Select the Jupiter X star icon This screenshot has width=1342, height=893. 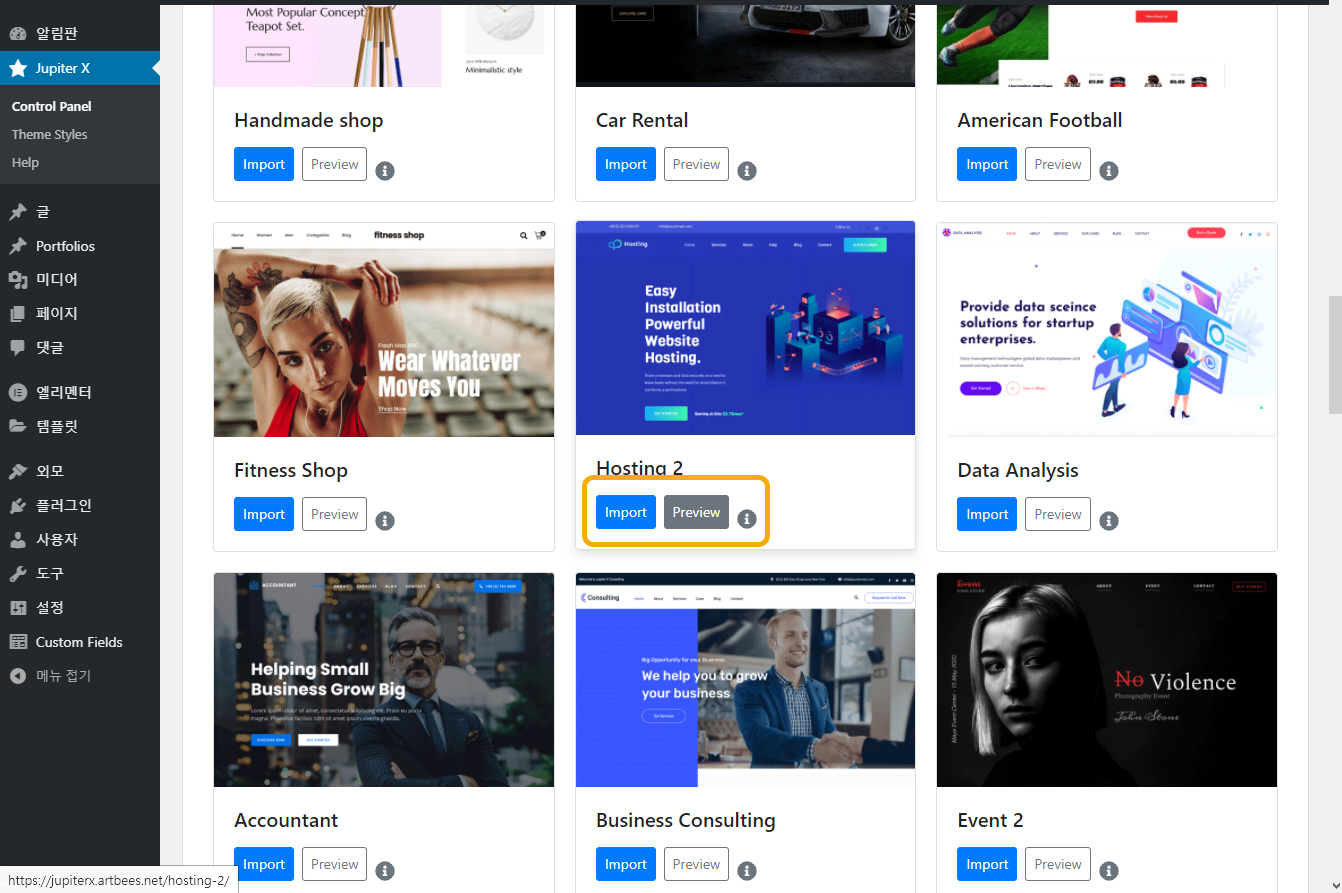click(18, 68)
